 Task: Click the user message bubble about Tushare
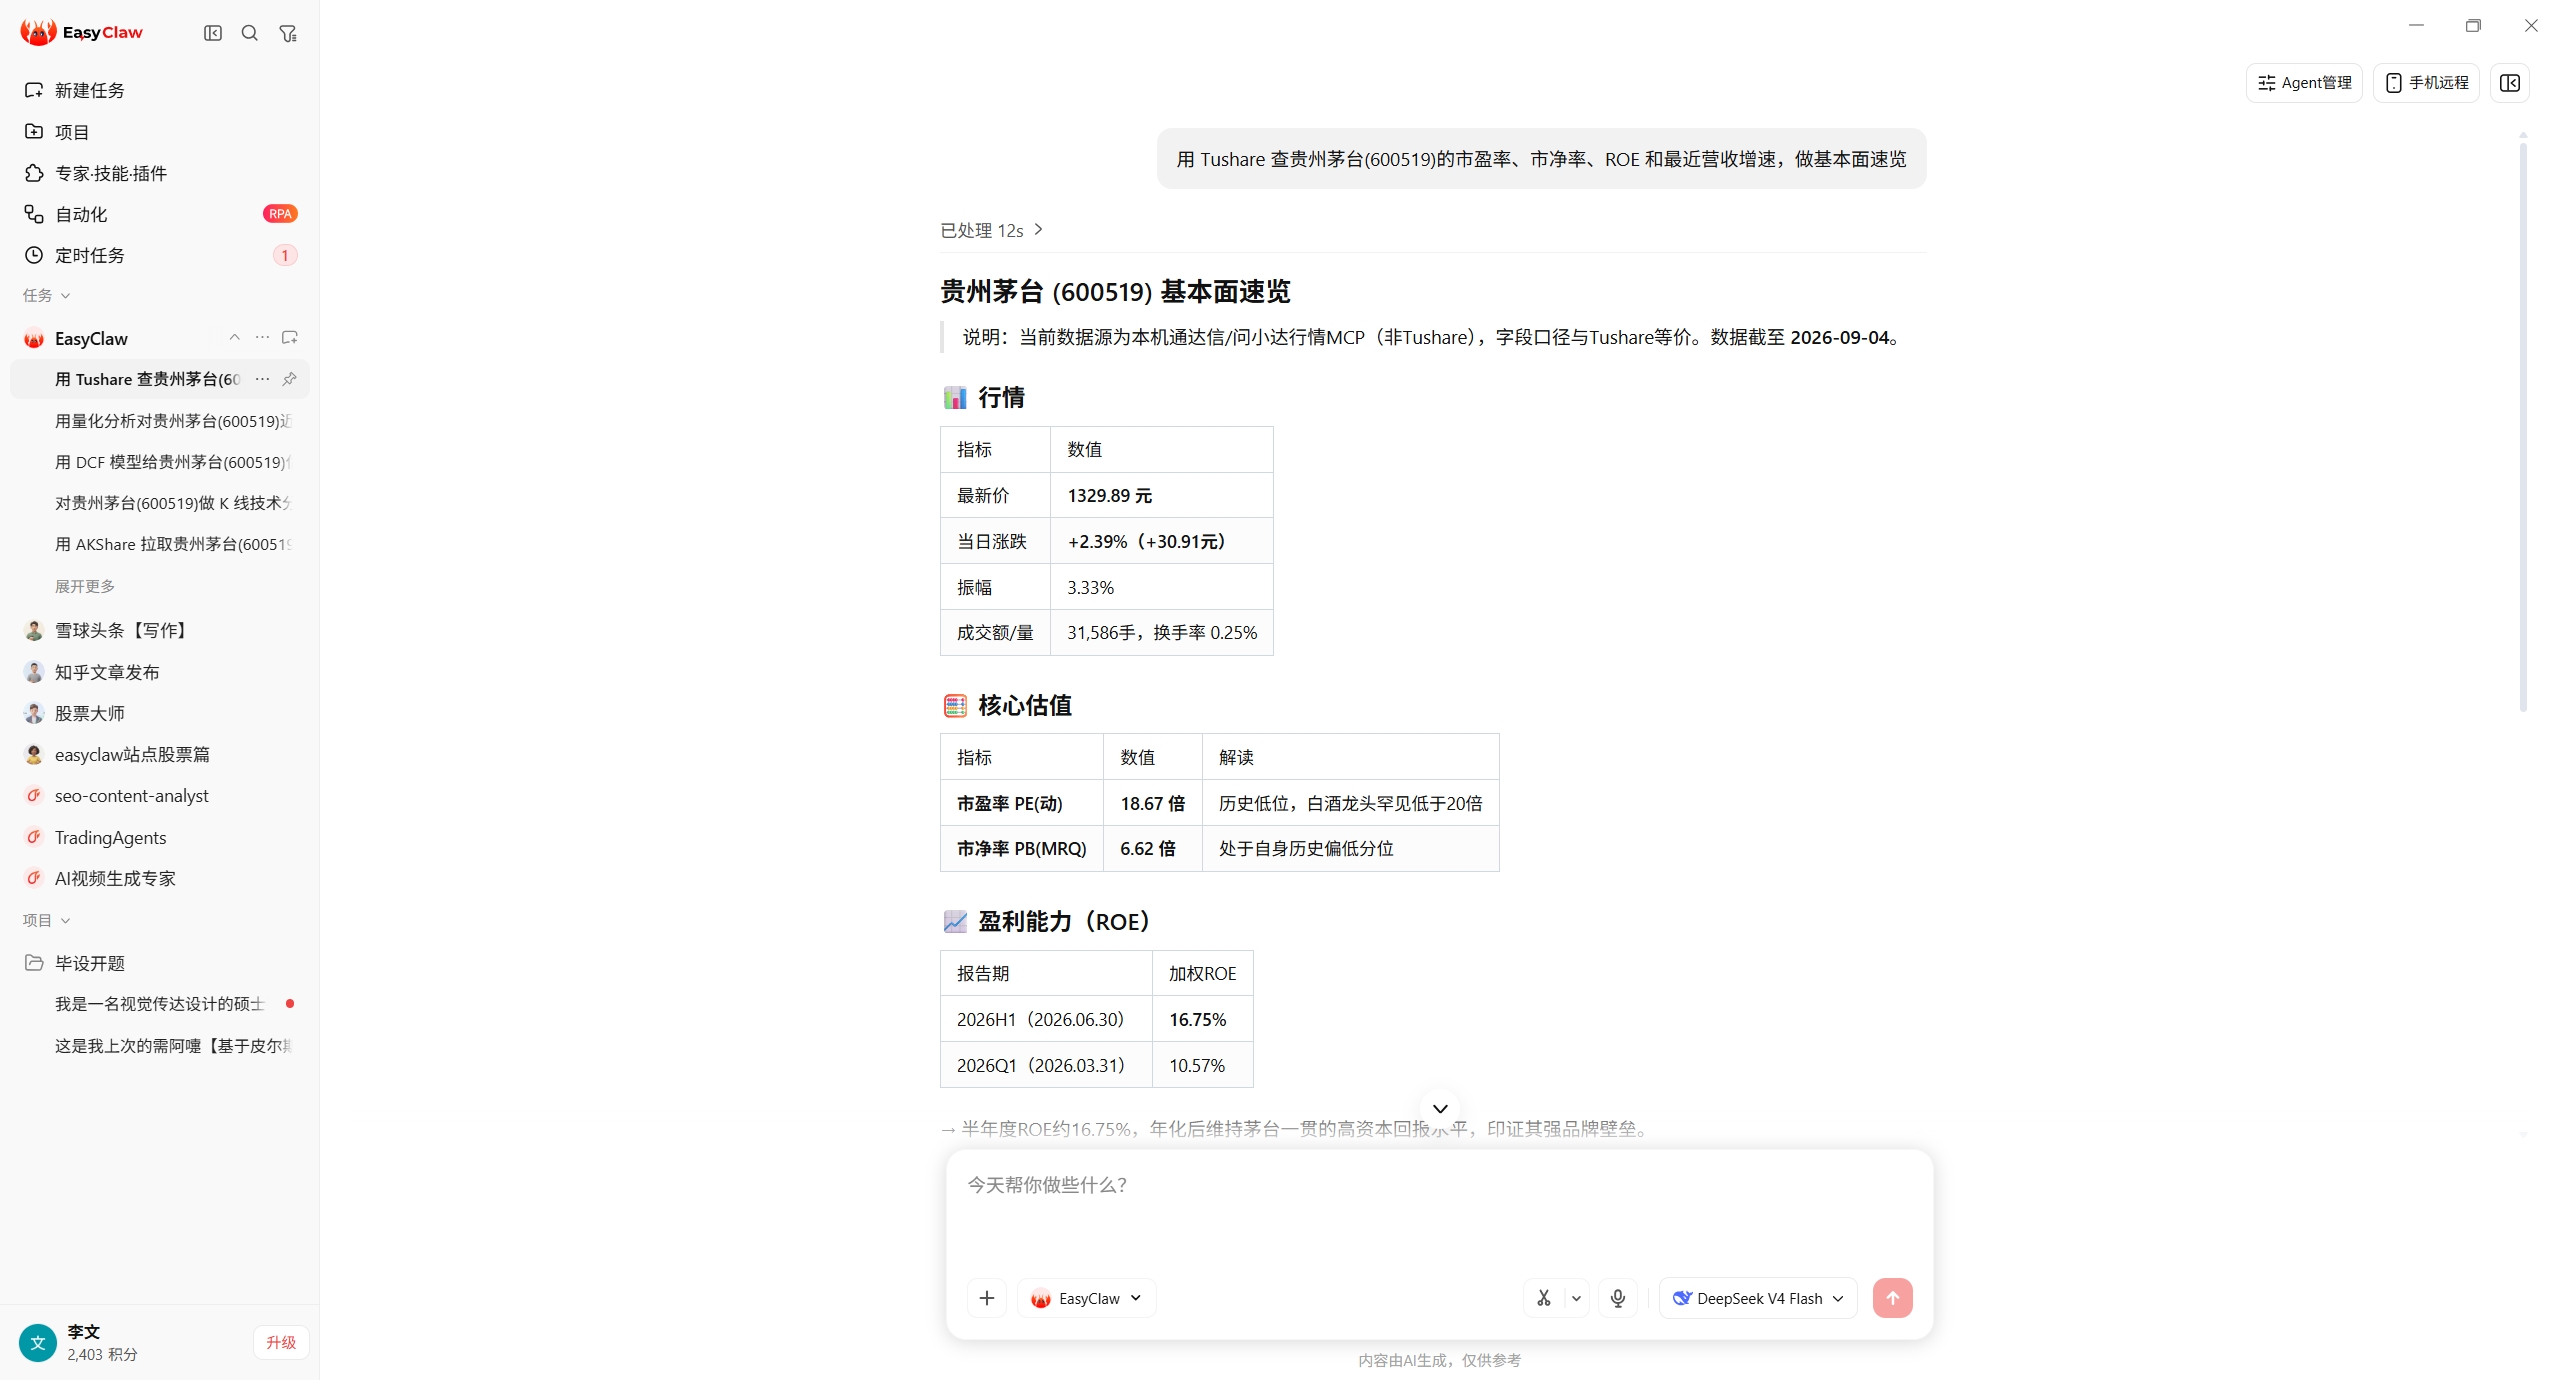pyautogui.click(x=1541, y=159)
